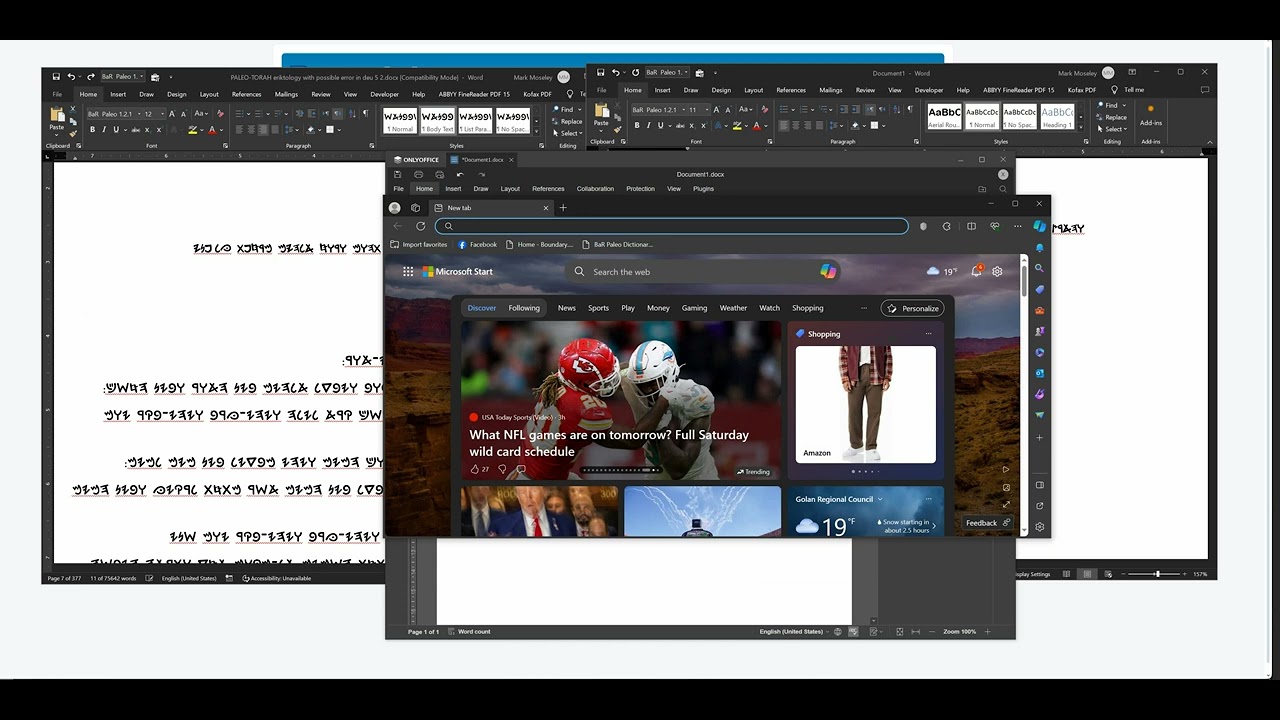Expand Golan Regional Council location dropdown
Viewport: 1280px width, 720px height.
880,499
